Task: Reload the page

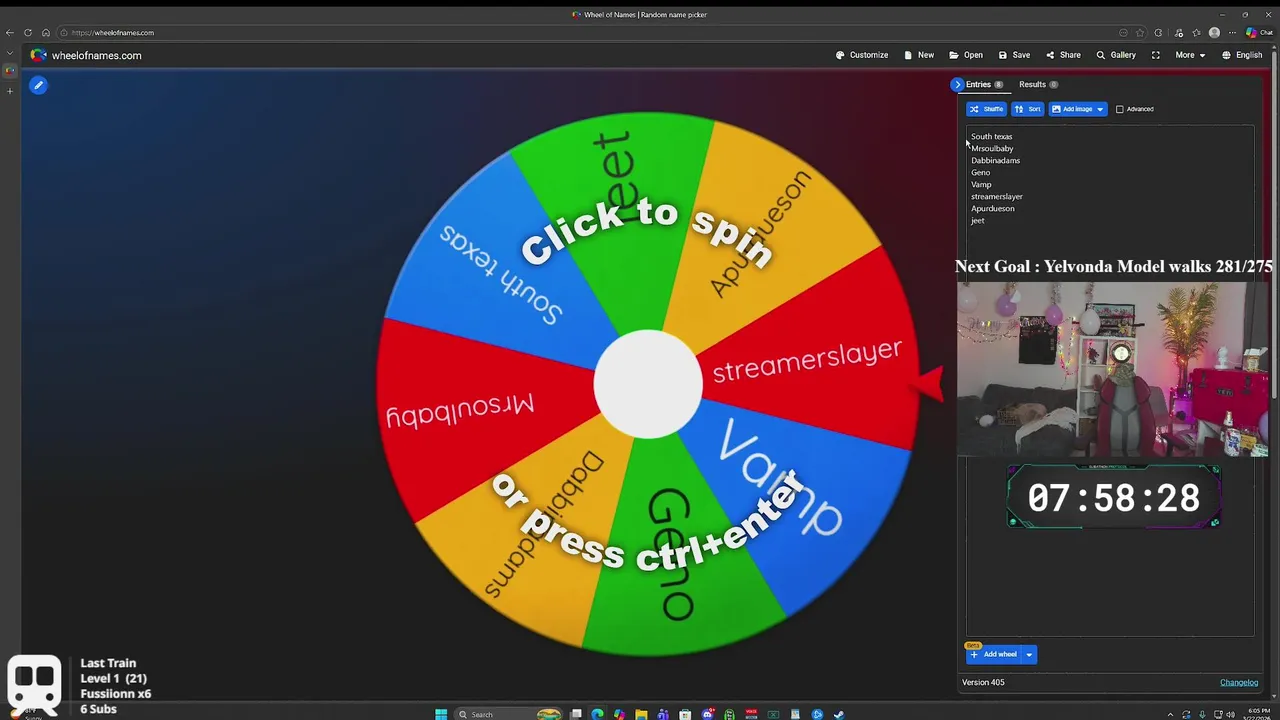Action: [x=28, y=32]
